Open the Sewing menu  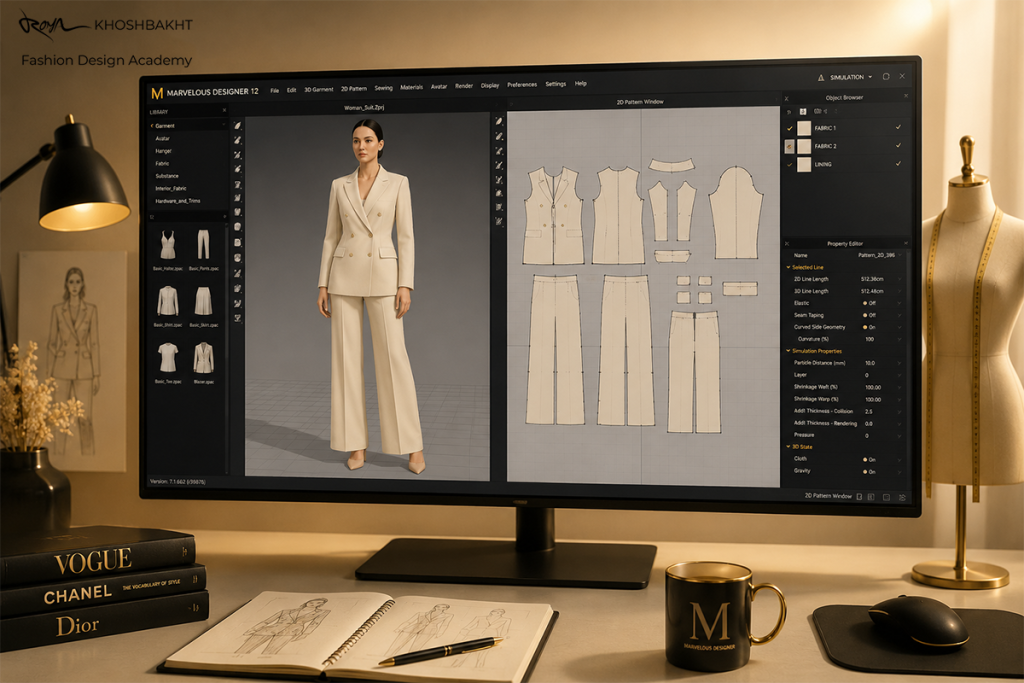tap(383, 88)
